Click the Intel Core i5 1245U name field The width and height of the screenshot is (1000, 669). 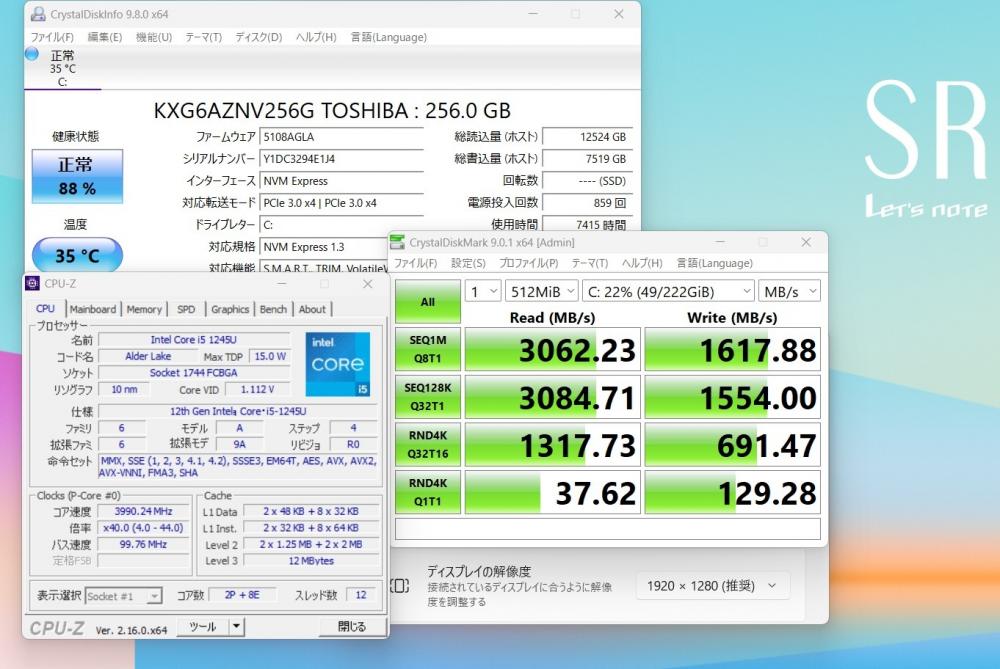click(194, 340)
